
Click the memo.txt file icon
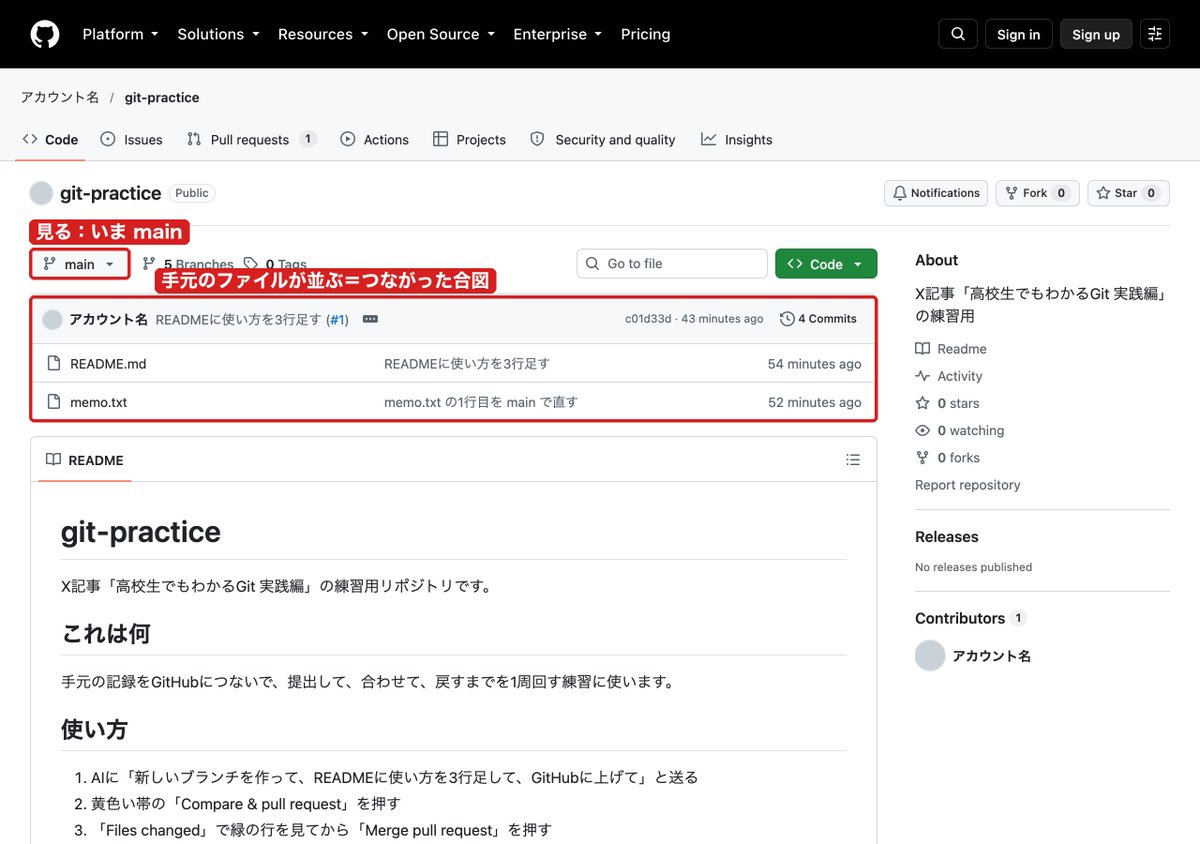point(54,402)
